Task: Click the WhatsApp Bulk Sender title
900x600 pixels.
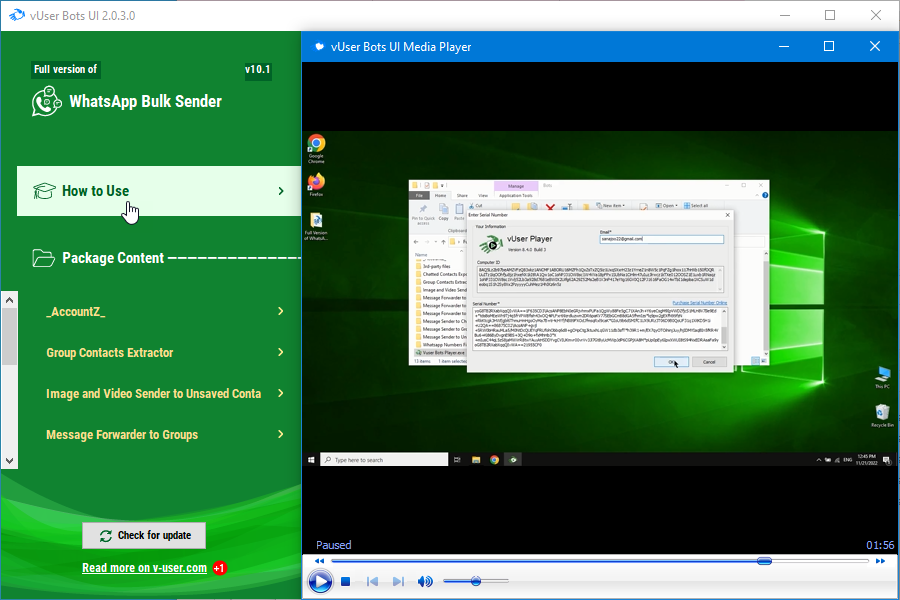Action: tap(145, 102)
